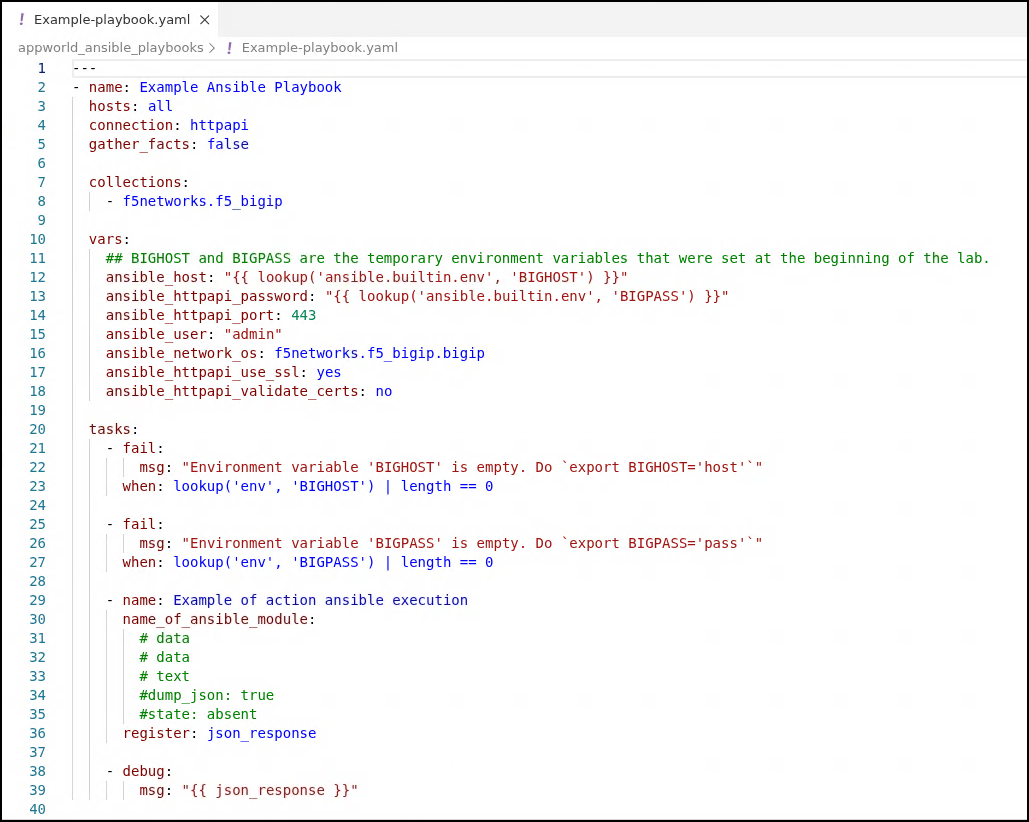The width and height of the screenshot is (1029, 822).
Task: Click 'yes' value of ansible_httpapi_use_ssl
Action: [329, 373]
